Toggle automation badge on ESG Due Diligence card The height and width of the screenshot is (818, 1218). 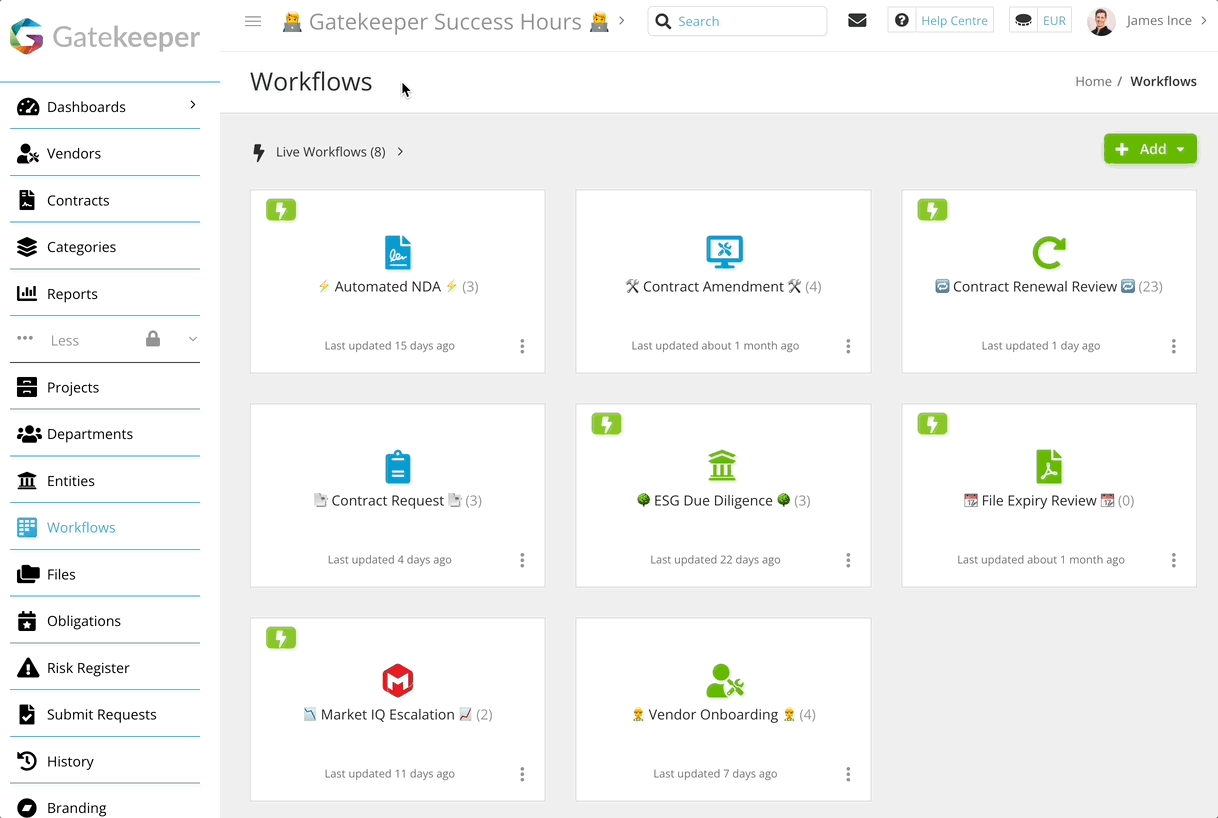pyautogui.click(x=607, y=424)
